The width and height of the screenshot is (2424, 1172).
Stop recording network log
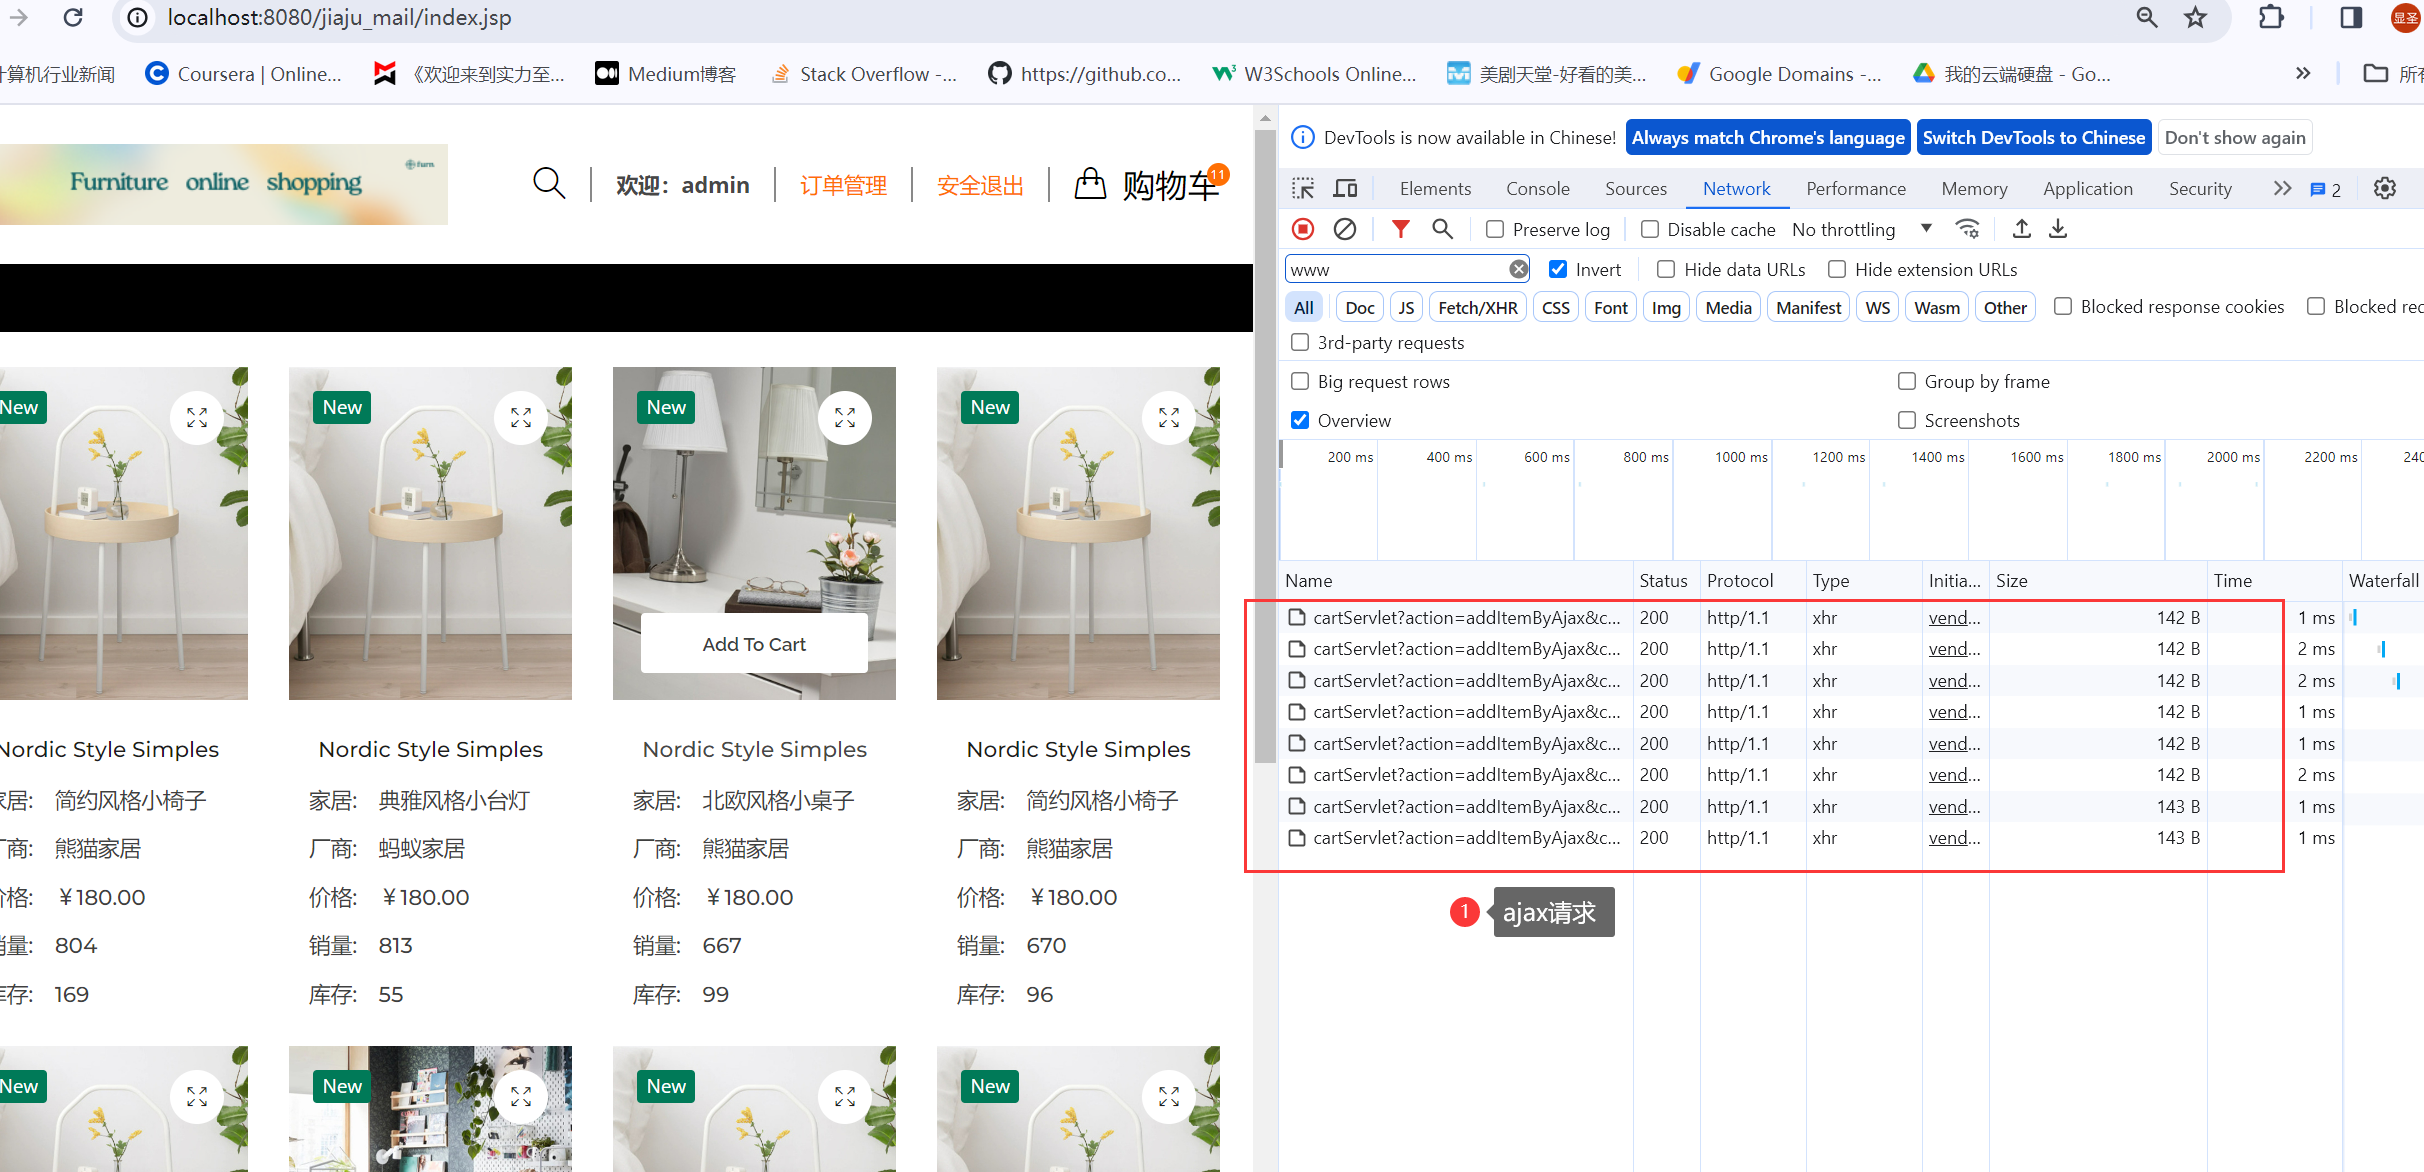(x=1303, y=229)
